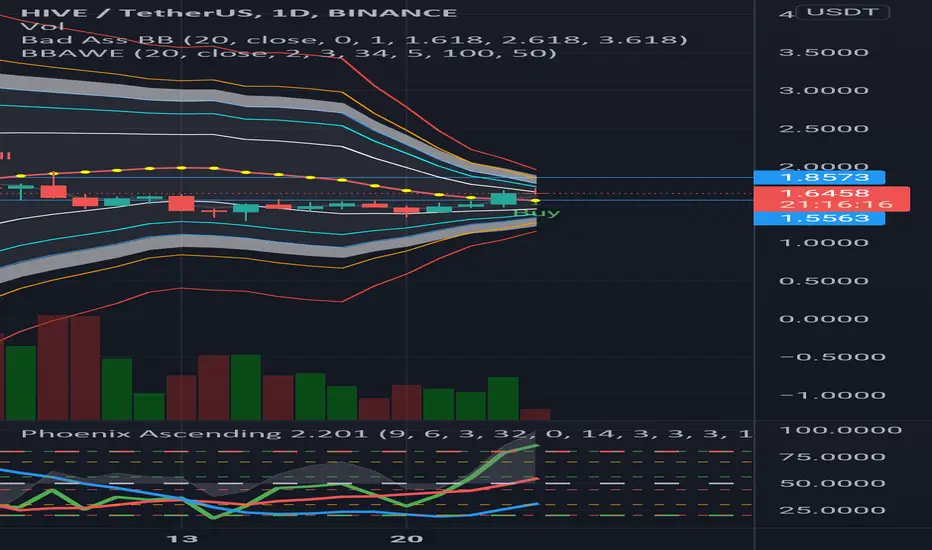Click the 20 date label on time axis
This screenshot has width=932, height=550.
click(x=407, y=539)
